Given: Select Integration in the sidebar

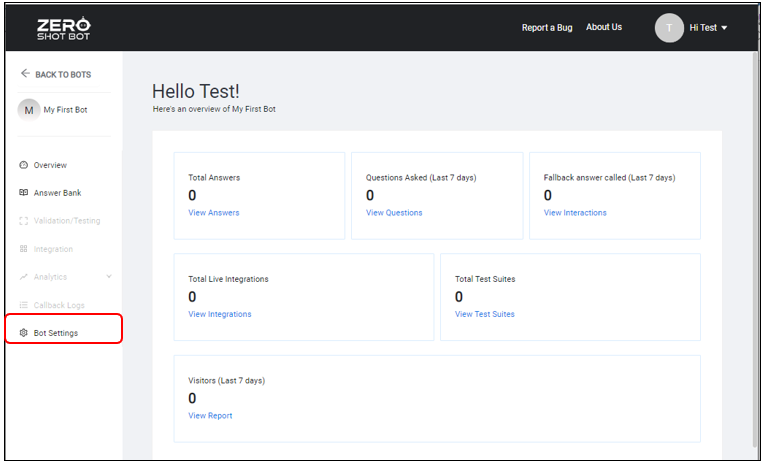Looking at the screenshot, I should 53,249.
